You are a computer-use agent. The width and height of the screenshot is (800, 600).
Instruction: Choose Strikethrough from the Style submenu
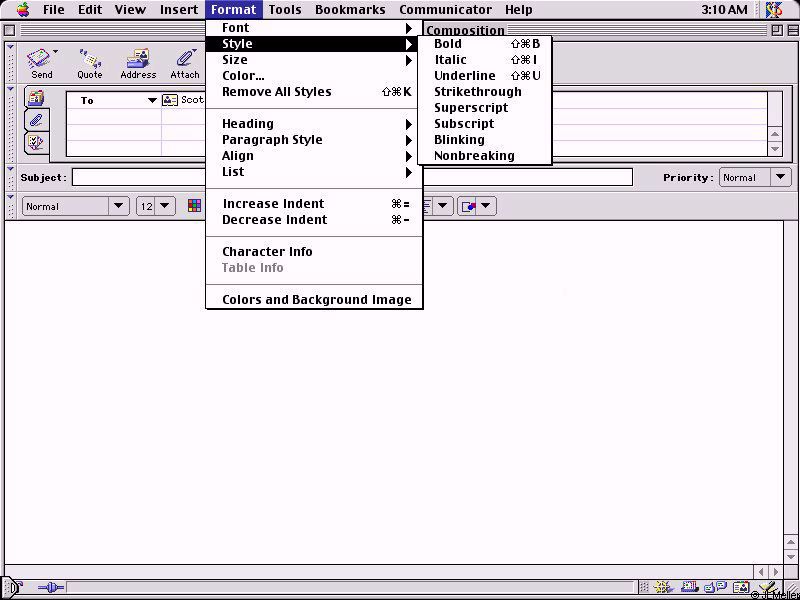click(x=485, y=92)
